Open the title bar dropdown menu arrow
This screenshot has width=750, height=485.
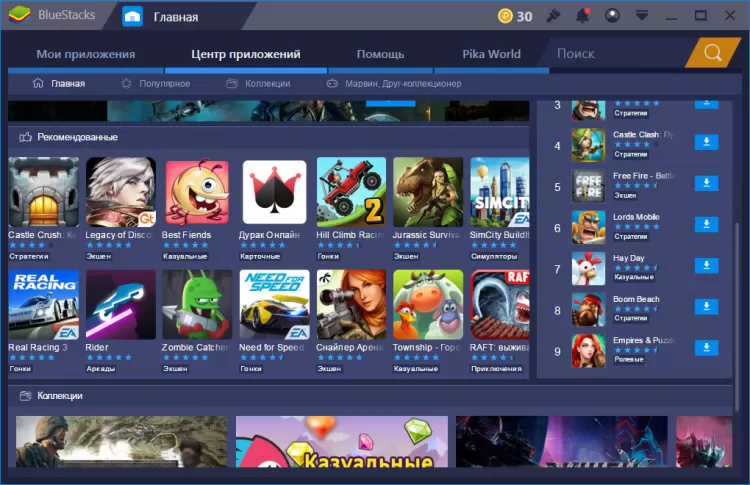pyautogui.click(x=642, y=16)
